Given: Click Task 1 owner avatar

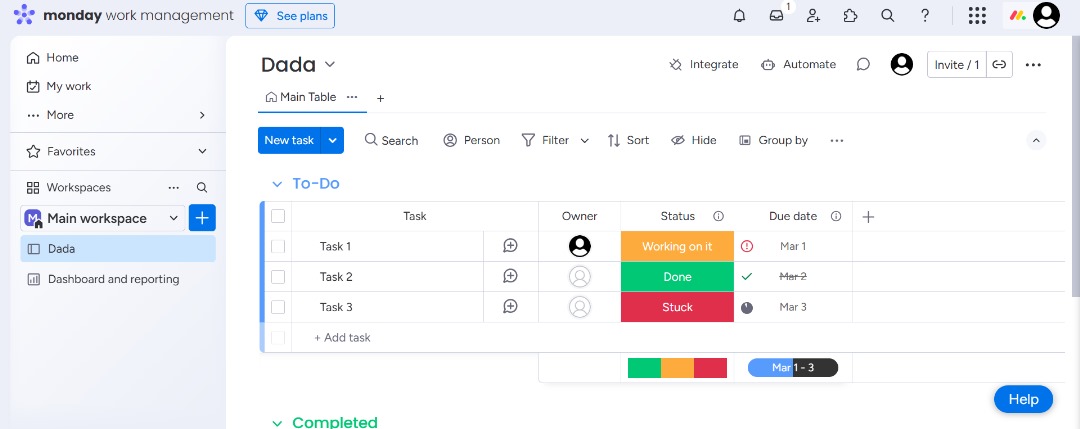Looking at the screenshot, I should [x=580, y=246].
